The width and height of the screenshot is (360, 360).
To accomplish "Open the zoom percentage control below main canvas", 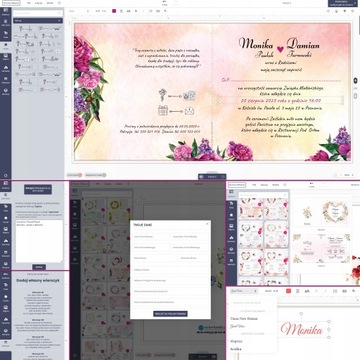I will (347, 175).
